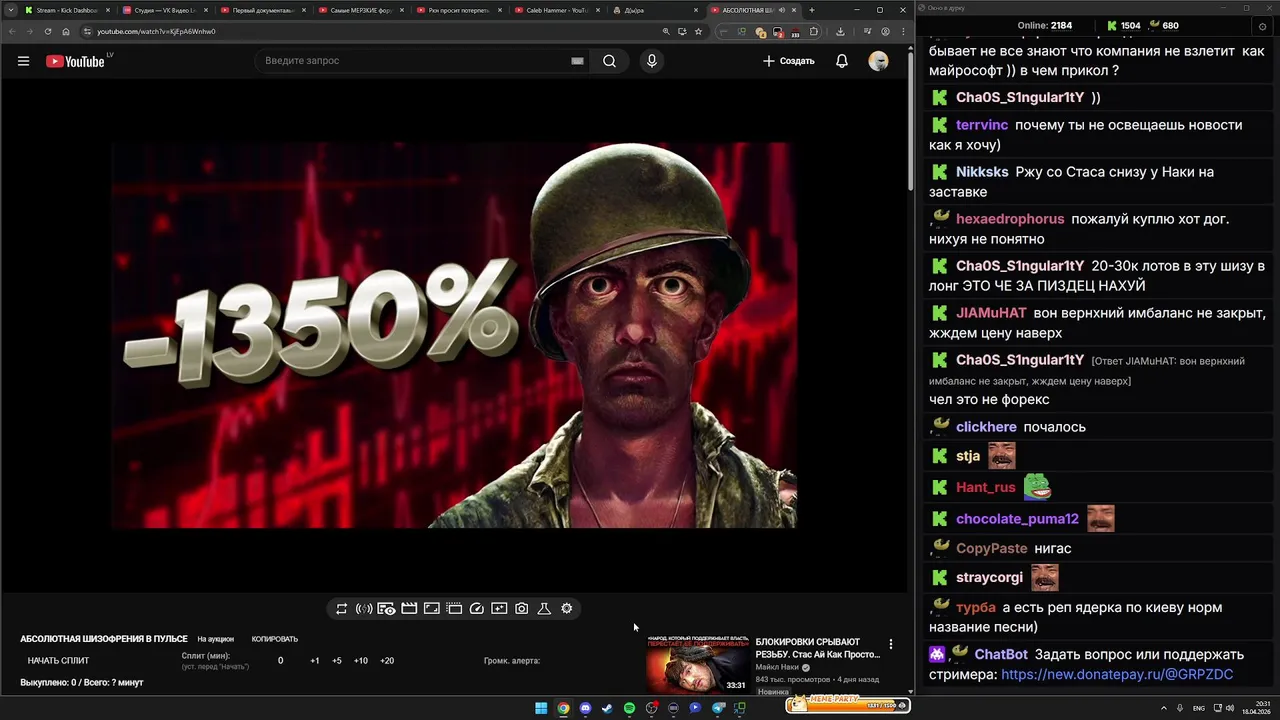Image resolution: width=1280 pixels, height=720 pixels.
Task: Click username chocolate_puma12 in chat
Action: coord(1017,519)
